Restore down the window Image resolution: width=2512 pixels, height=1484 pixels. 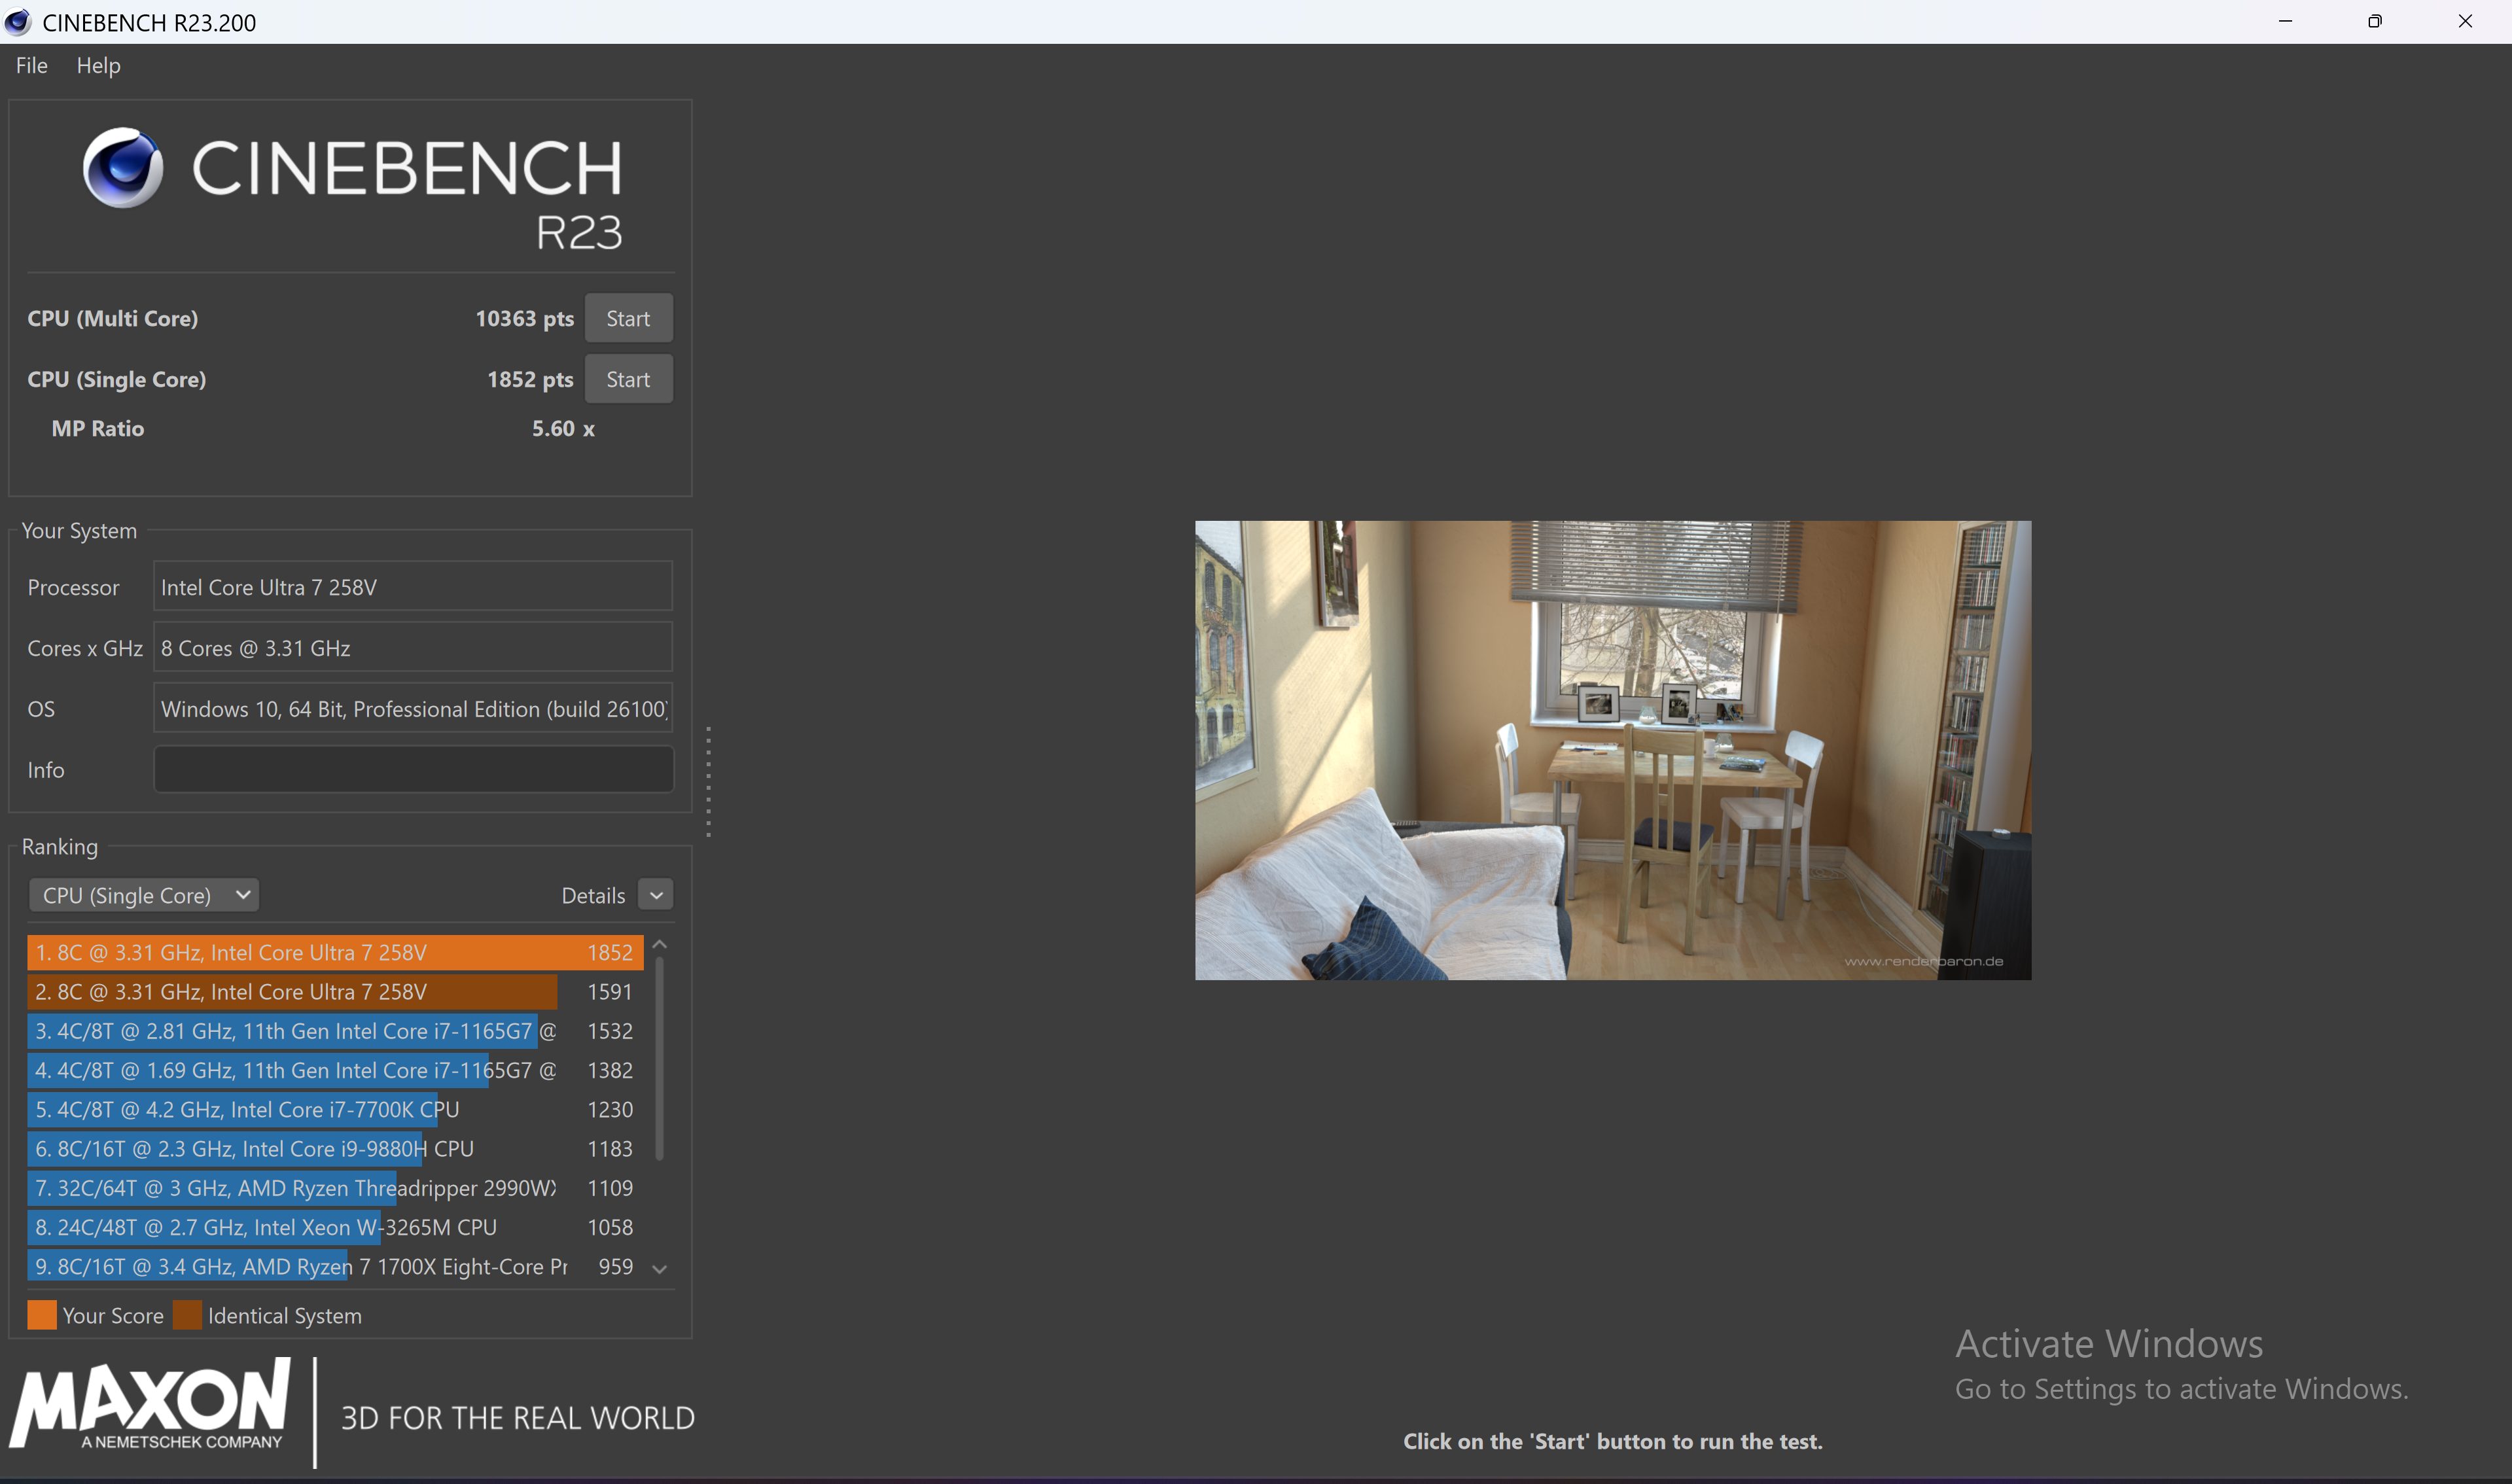pyautogui.click(x=2374, y=21)
